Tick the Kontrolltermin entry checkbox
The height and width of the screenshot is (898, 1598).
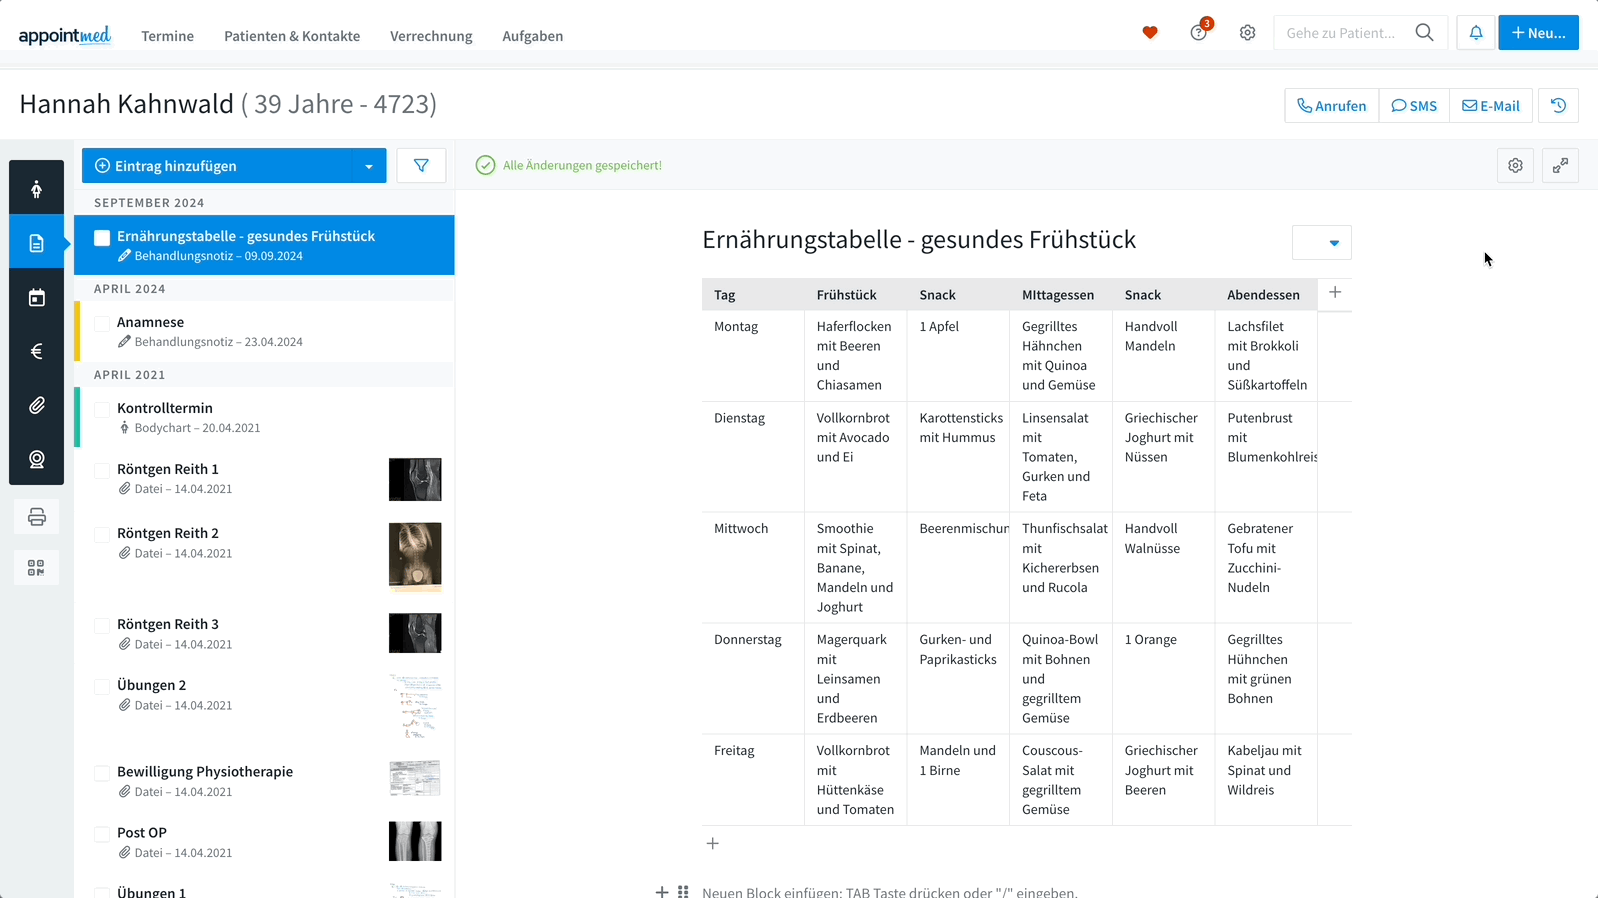pos(102,410)
